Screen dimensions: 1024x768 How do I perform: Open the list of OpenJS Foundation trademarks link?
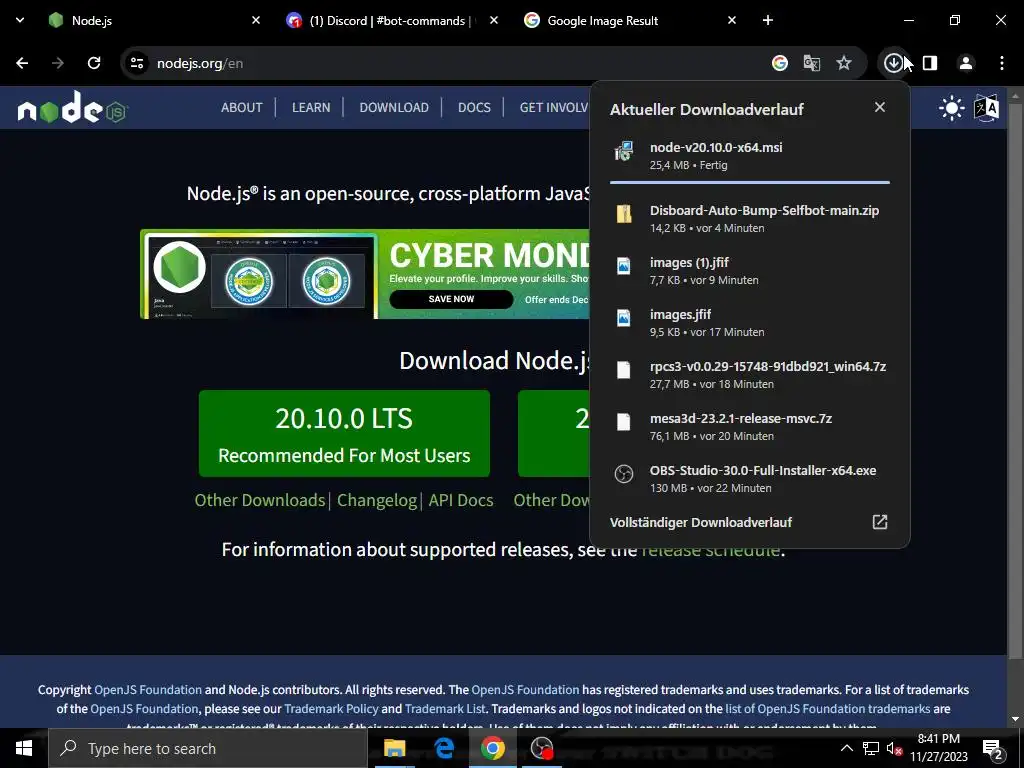[x=827, y=709]
